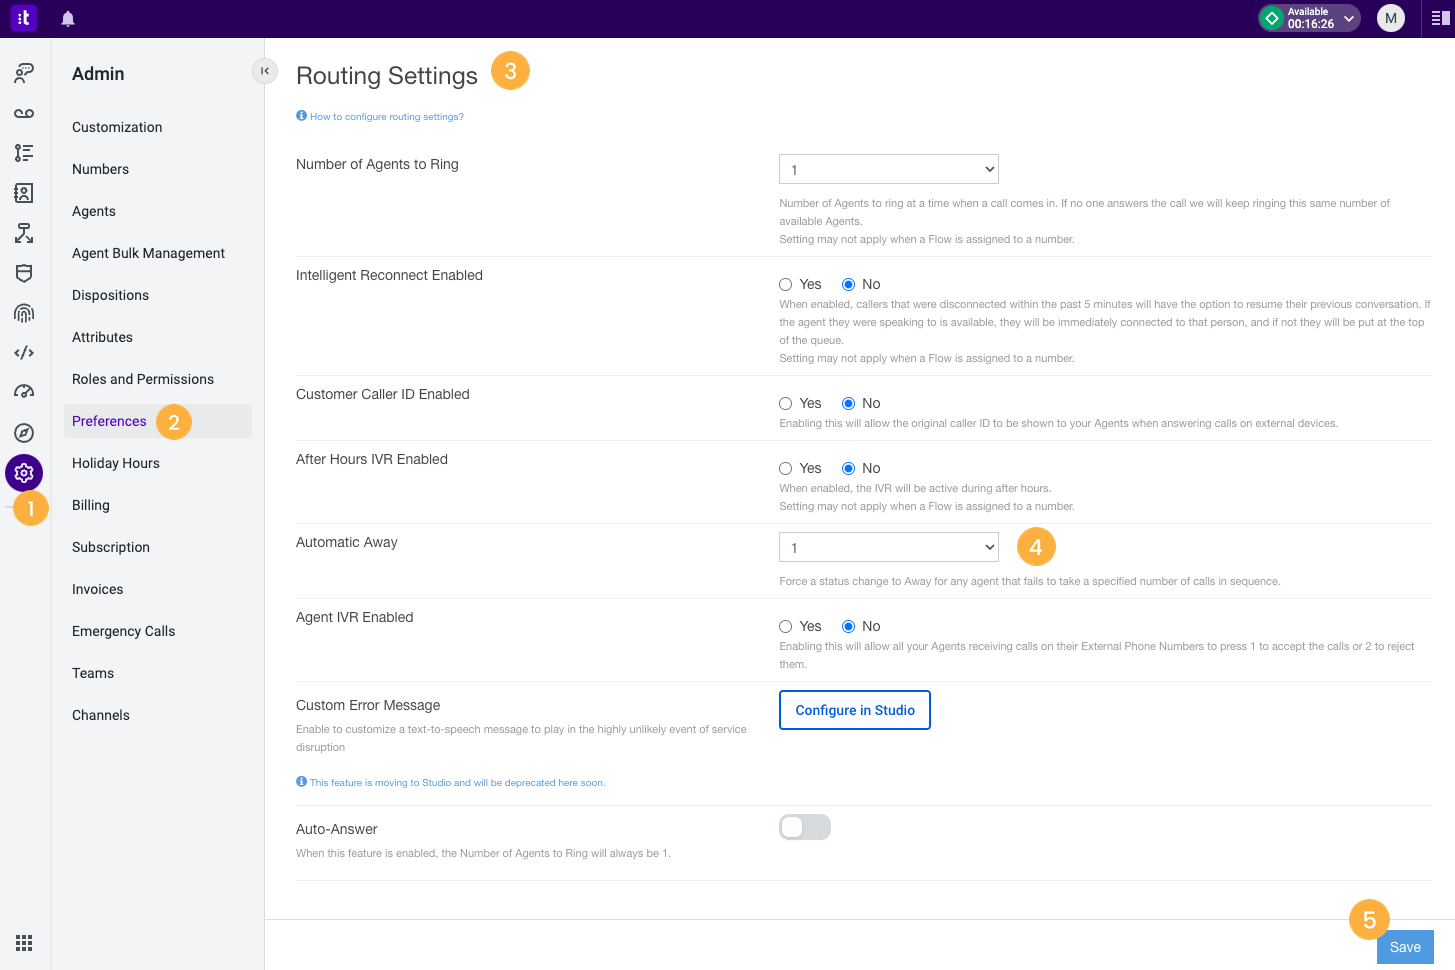Open the code brackets icon in sidebar

pyautogui.click(x=24, y=353)
